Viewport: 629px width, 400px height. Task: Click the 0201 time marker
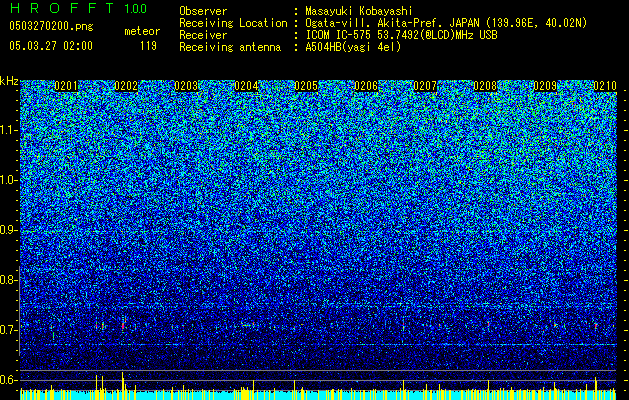click(66, 86)
